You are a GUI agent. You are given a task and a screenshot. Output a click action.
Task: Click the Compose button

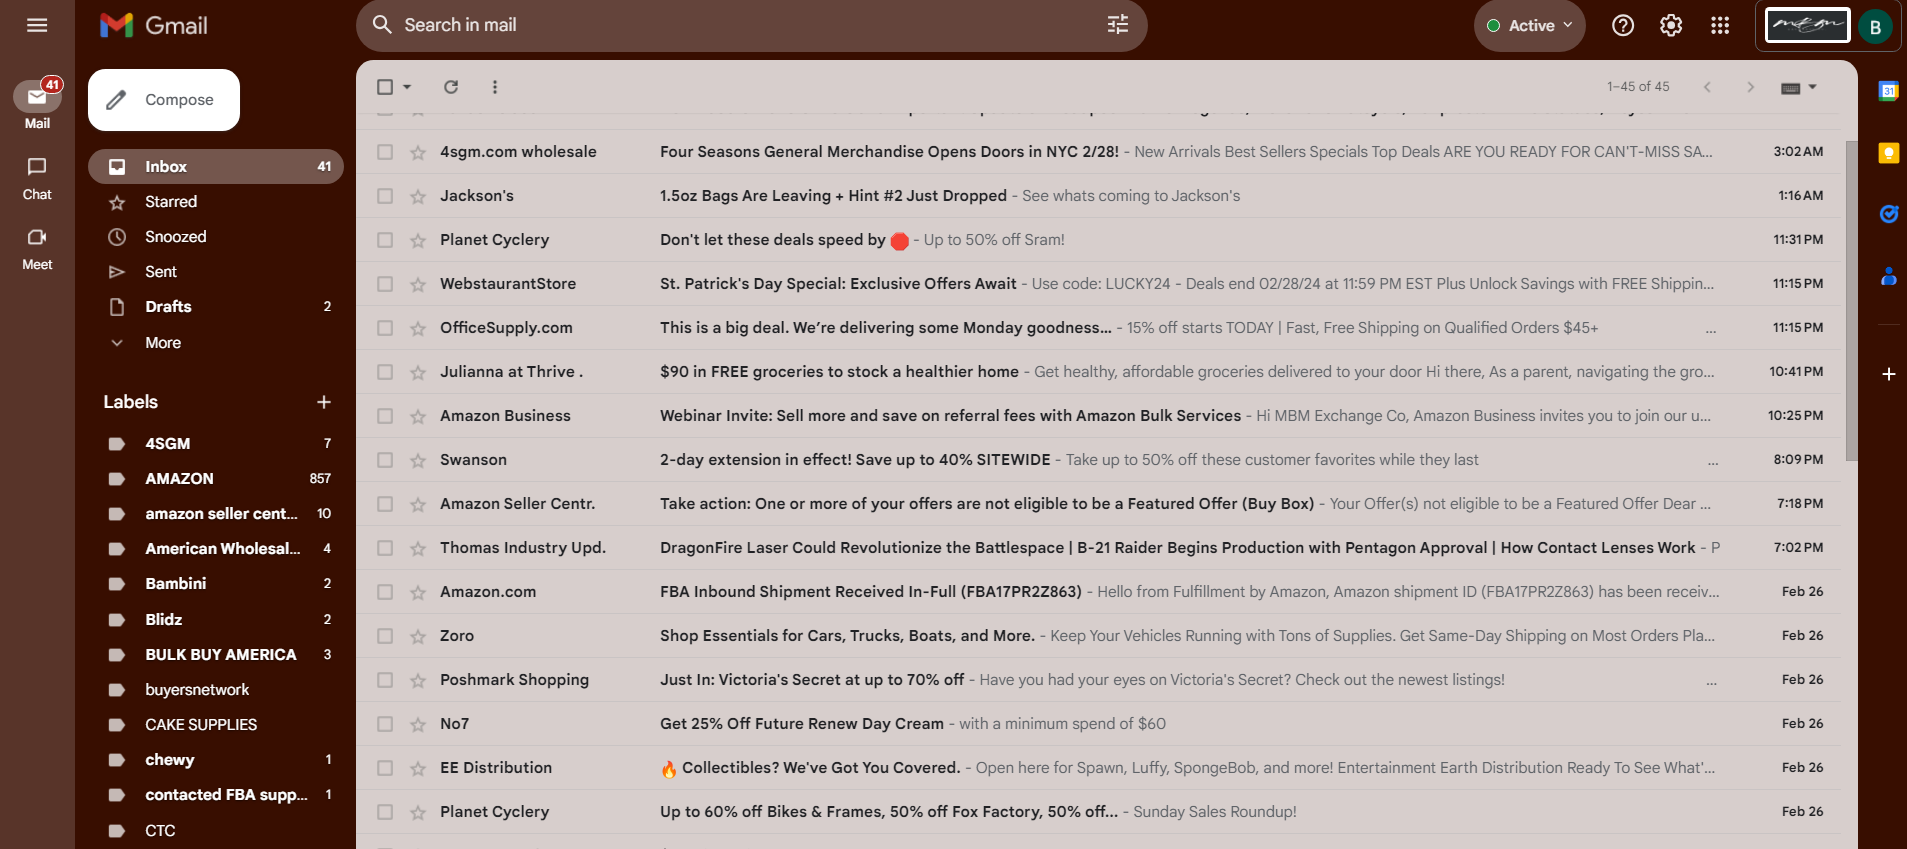[x=164, y=100]
